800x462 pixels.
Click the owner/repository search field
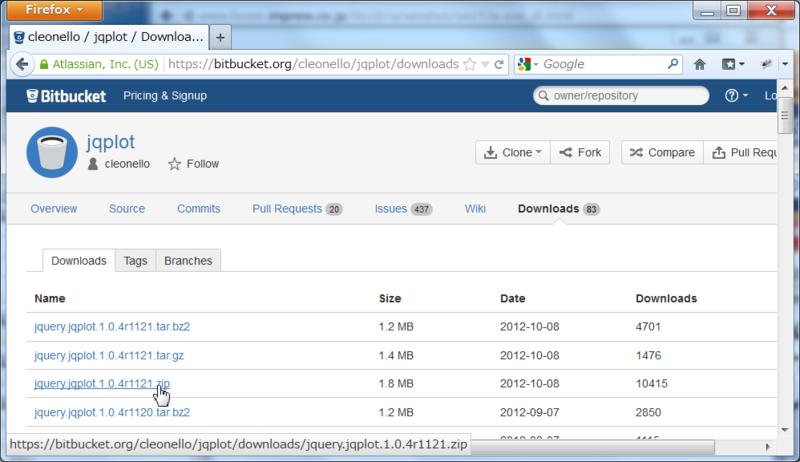tap(621, 96)
